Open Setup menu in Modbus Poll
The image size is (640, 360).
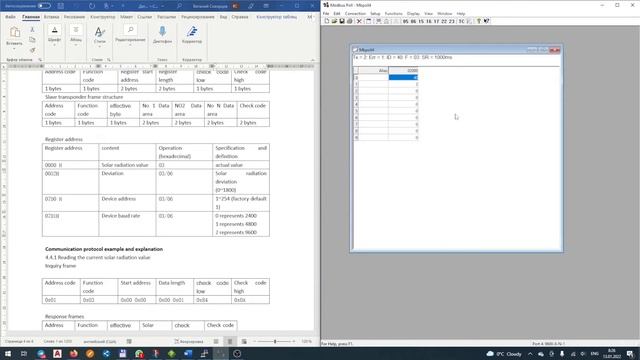coord(375,13)
